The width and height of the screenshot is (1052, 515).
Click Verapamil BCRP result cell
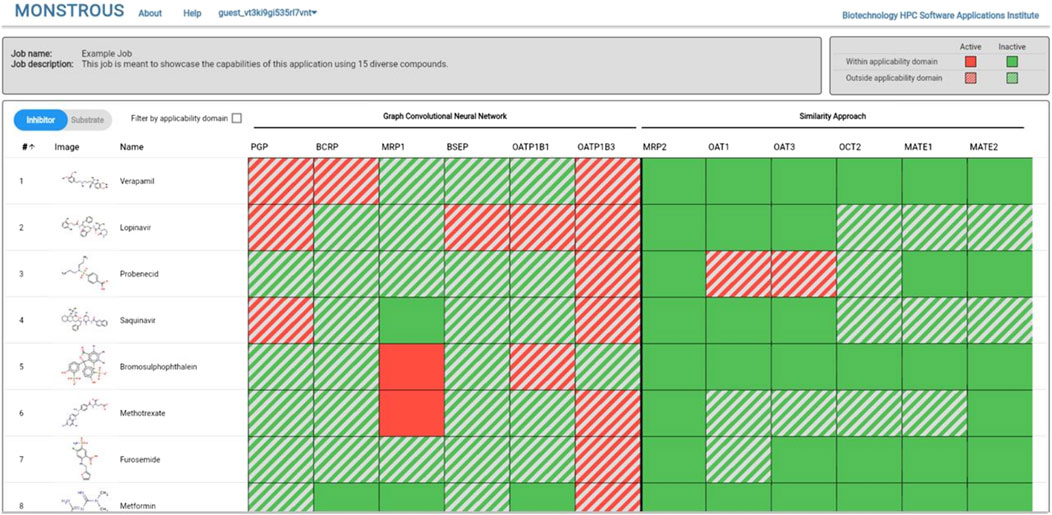coord(346,181)
